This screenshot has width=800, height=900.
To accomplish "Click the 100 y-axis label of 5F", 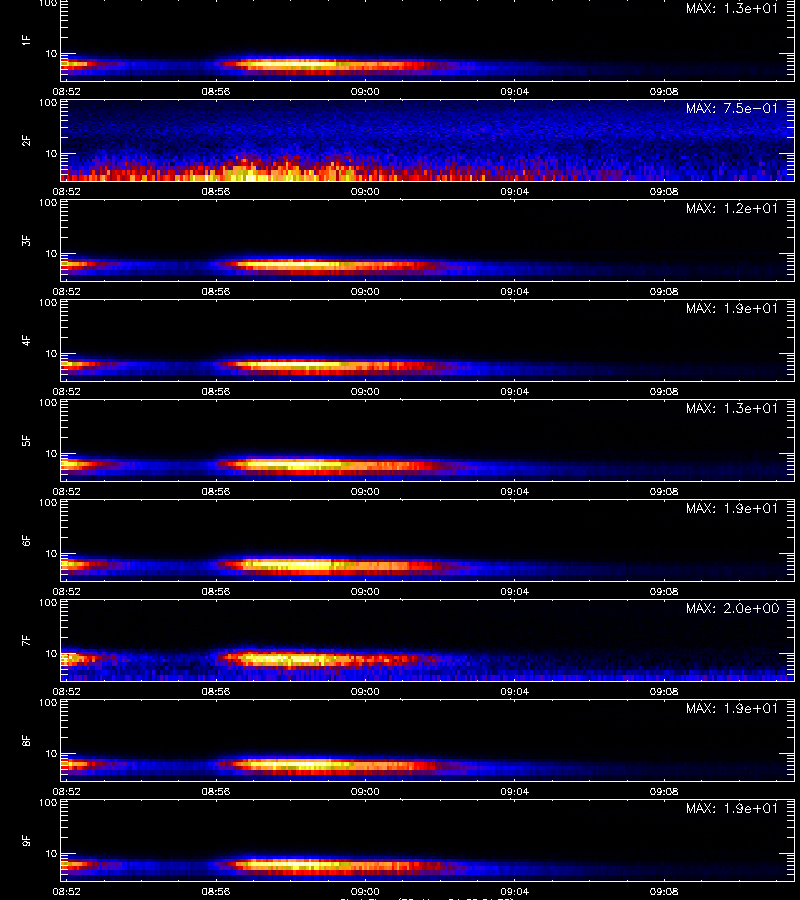I will [48, 403].
